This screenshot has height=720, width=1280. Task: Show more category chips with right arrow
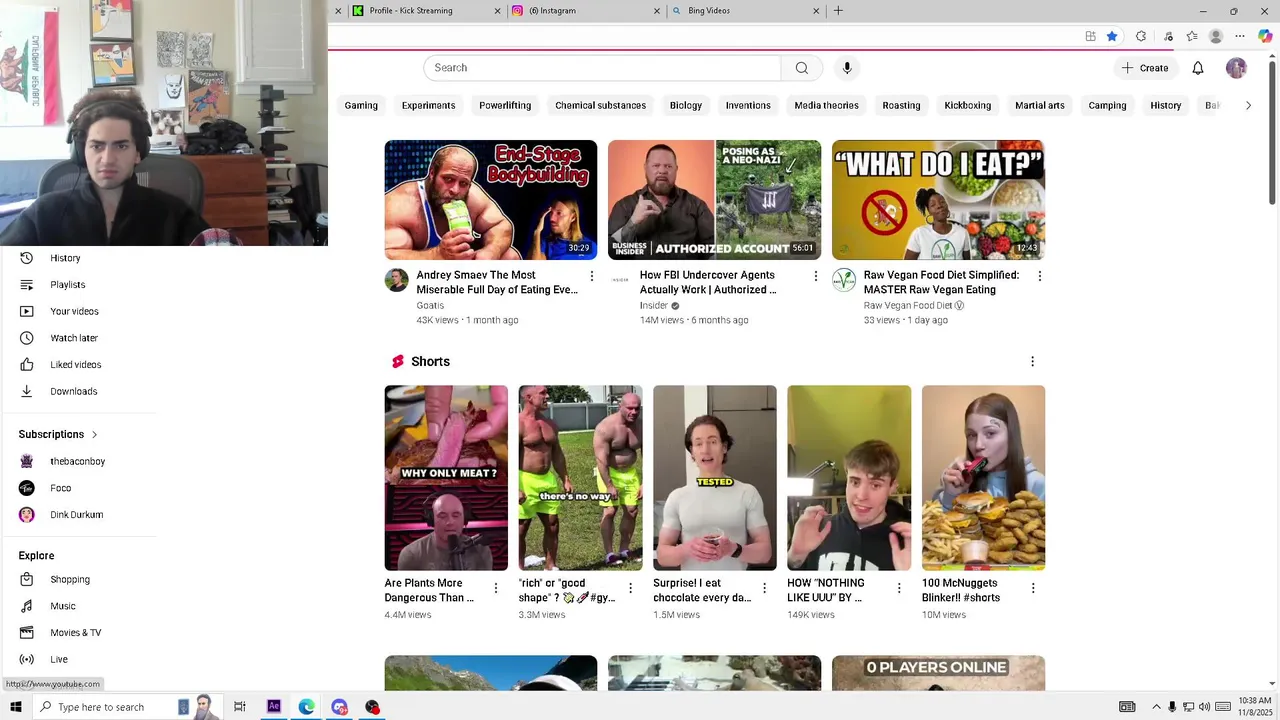1248,105
